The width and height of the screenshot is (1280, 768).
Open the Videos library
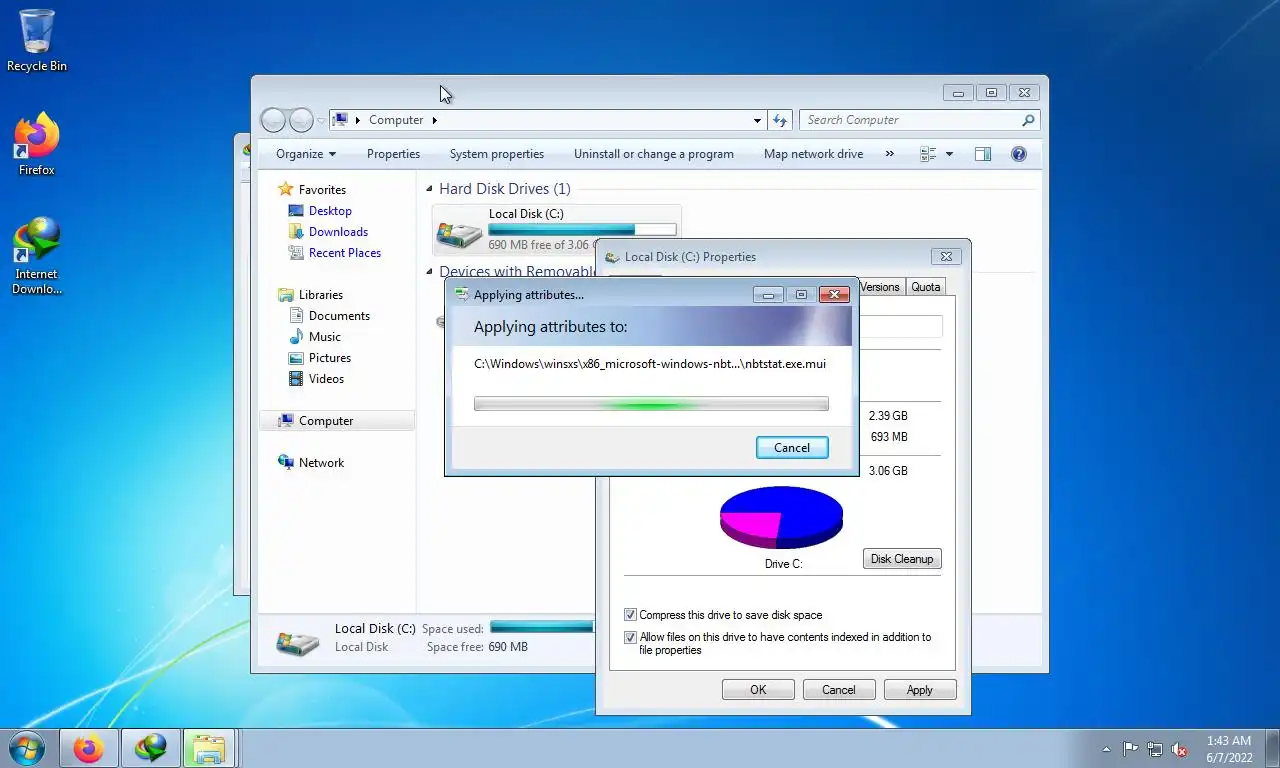(x=326, y=379)
